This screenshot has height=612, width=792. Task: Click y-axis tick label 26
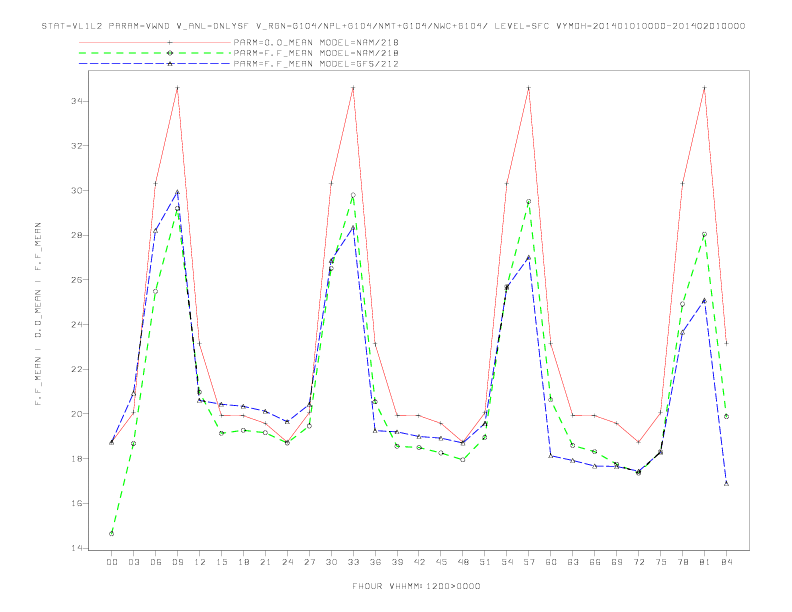click(77, 280)
